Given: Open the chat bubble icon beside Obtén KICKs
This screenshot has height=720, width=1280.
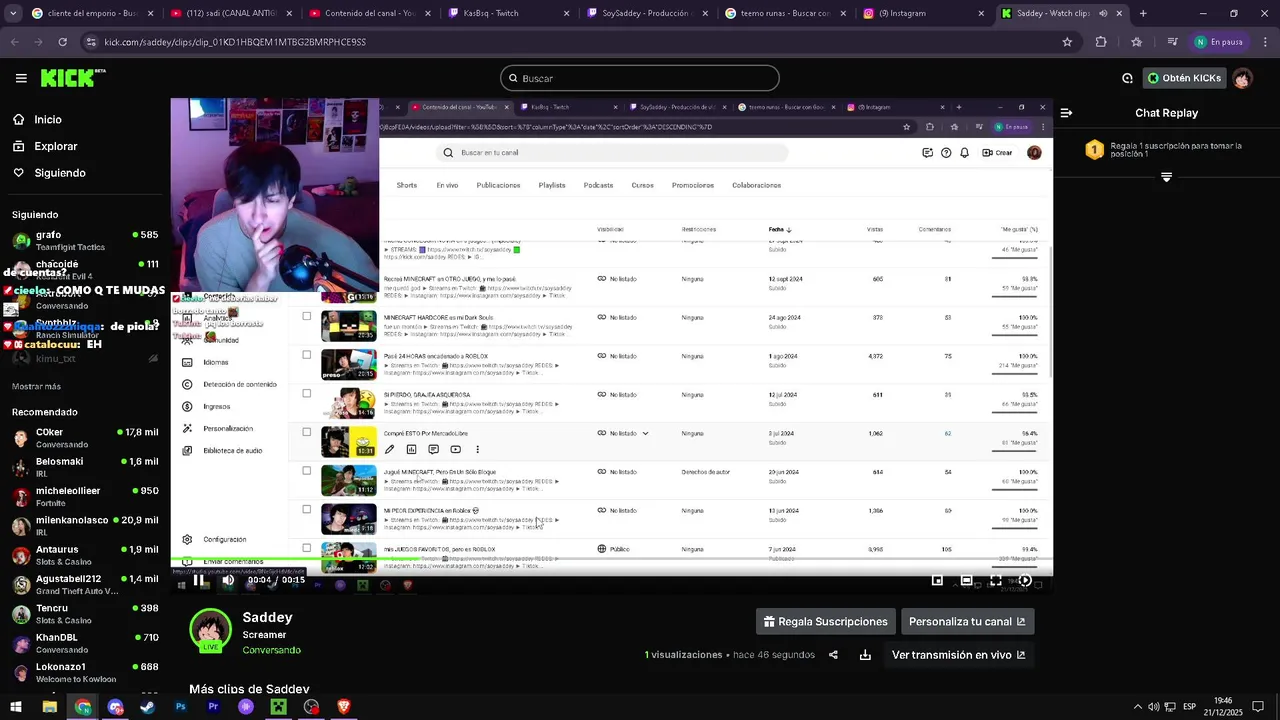Looking at the screenshot, I should [1127, 78].
